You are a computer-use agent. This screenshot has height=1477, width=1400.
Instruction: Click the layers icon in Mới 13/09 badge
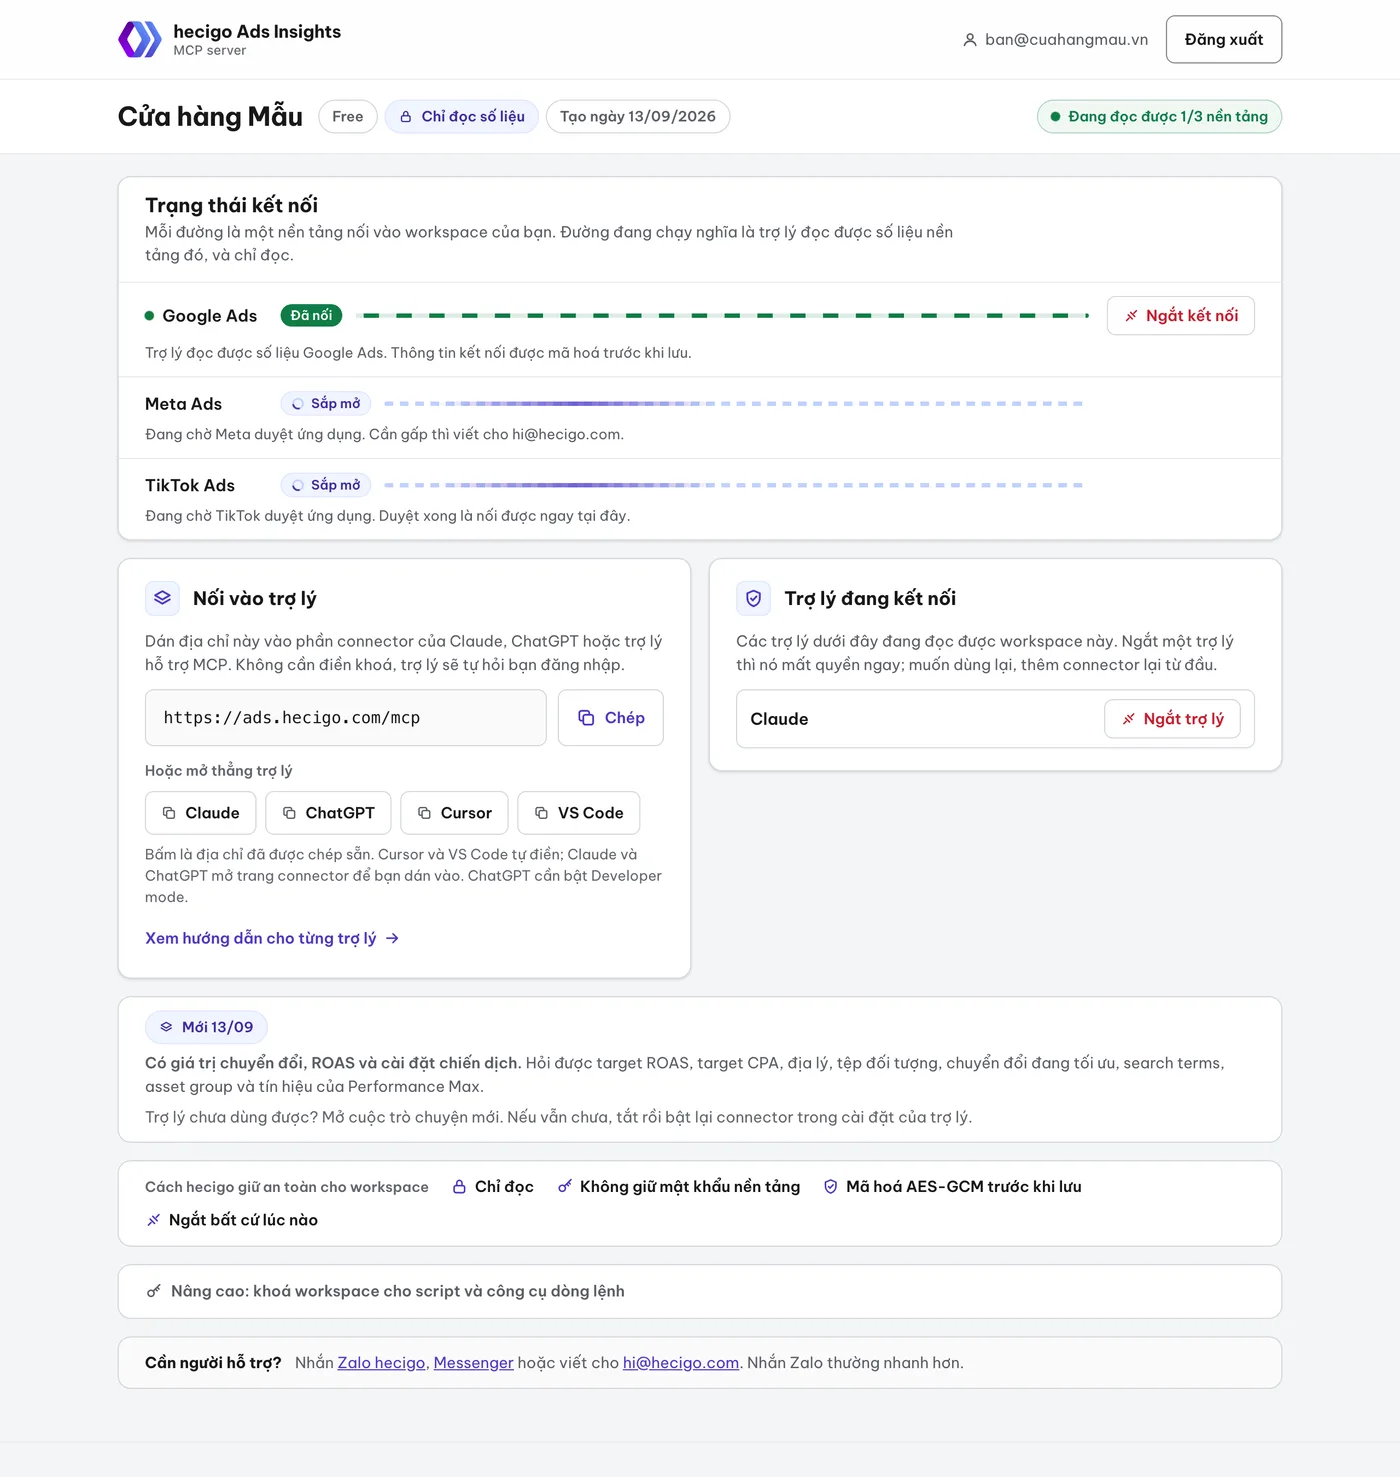tap(166, 1027)
